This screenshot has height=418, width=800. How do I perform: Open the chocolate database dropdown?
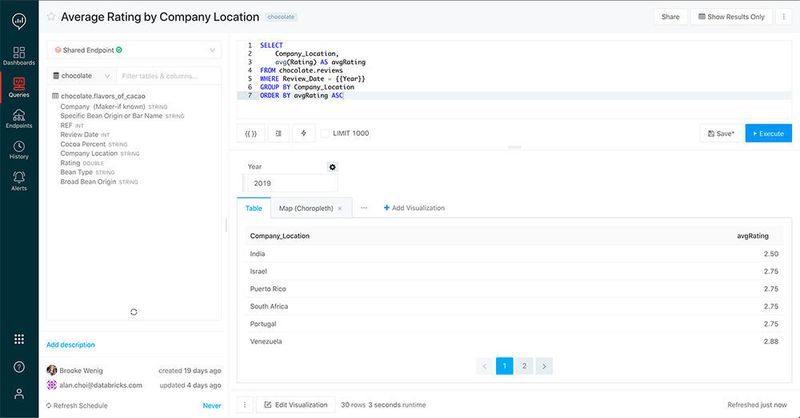[82, 76]
